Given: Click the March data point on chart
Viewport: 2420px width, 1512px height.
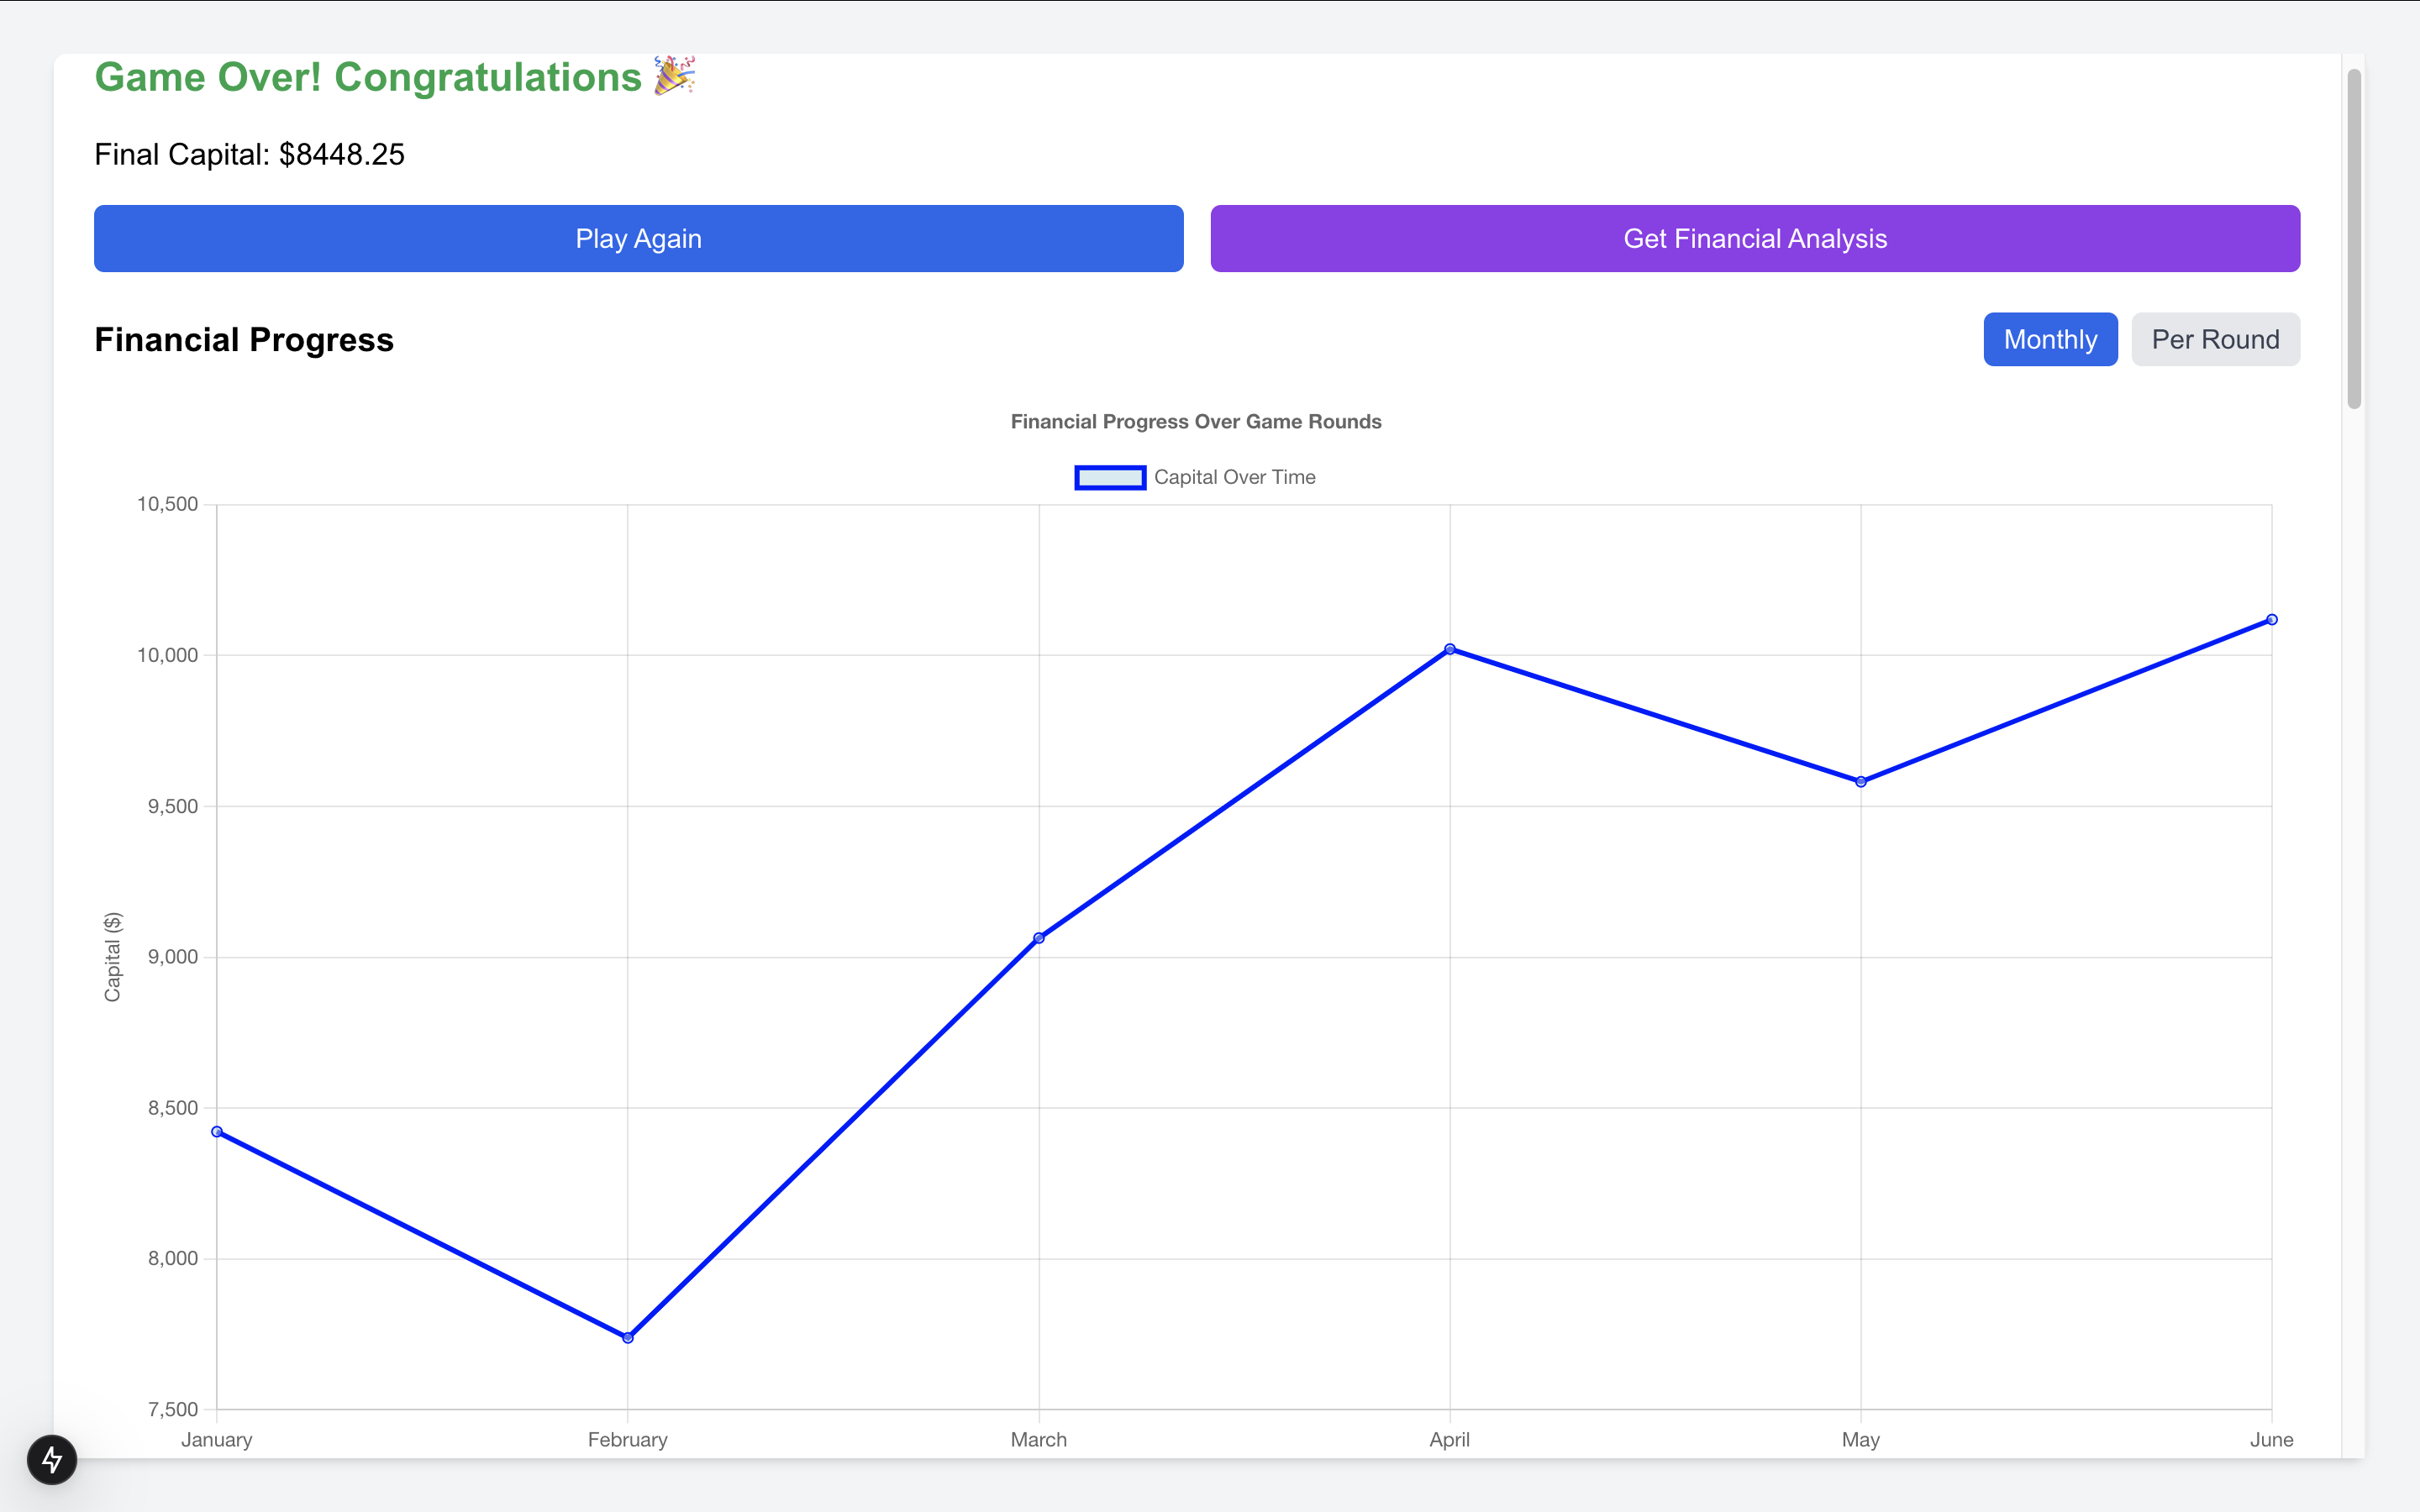Looking at the screenshot, I should coord(1039,938).
